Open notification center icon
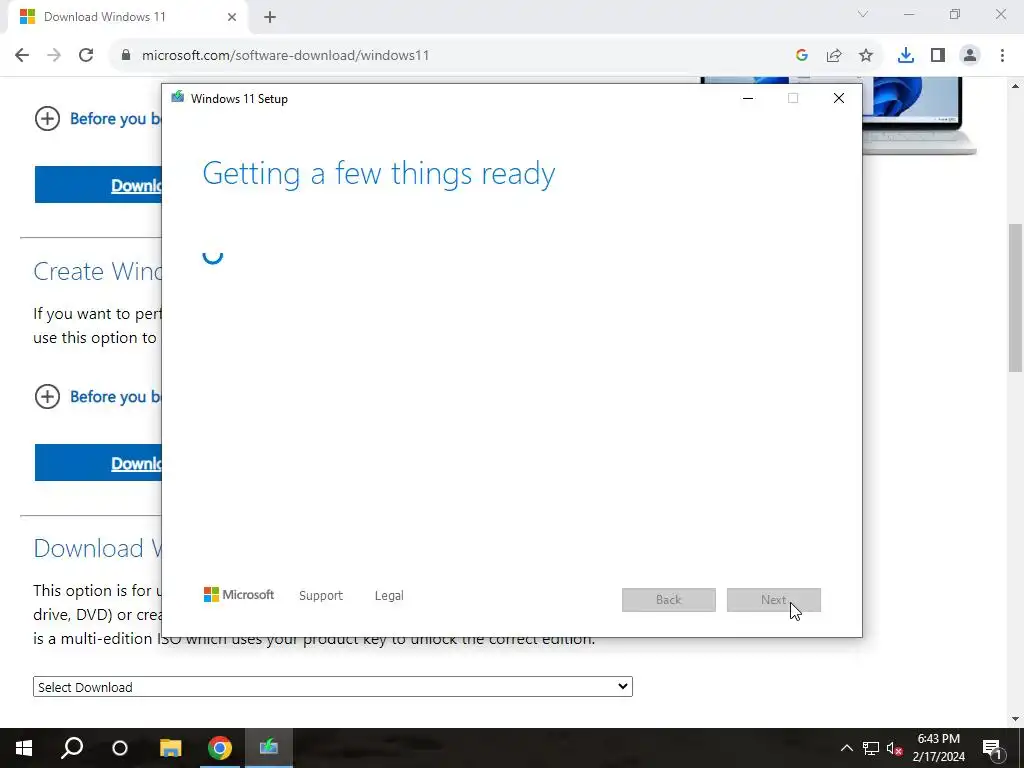 click(993, 748)
